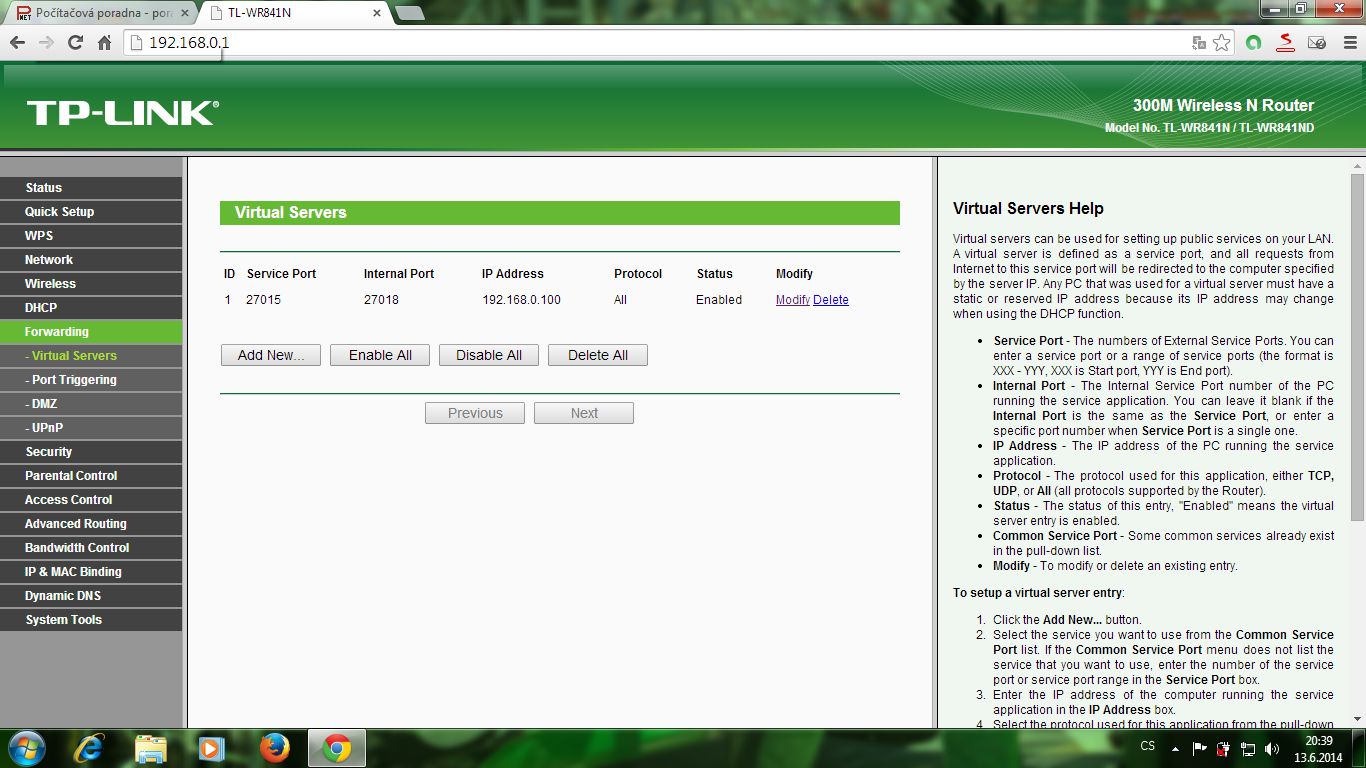Collapse the Forwarding menu section
Image resolution: width=1366 pixels, height=768 pixels.
click(x=91, y=332)
